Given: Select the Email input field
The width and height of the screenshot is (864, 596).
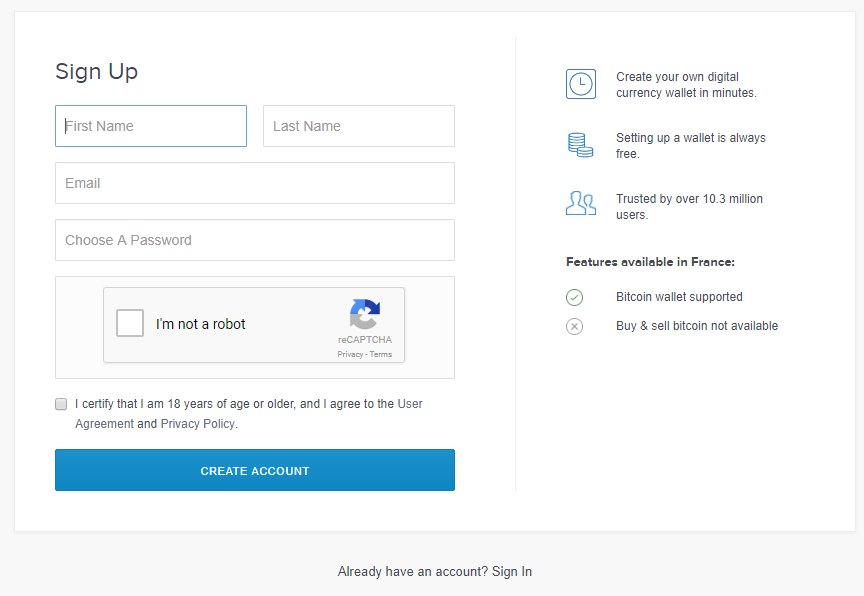Looking at the screenshot, I should 255,183.
